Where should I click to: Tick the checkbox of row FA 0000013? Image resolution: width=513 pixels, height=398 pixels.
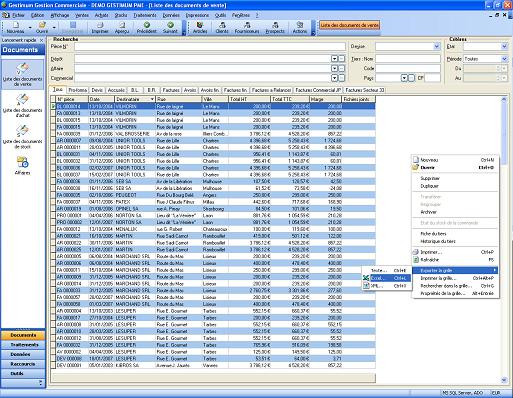(x=53, y=113)
